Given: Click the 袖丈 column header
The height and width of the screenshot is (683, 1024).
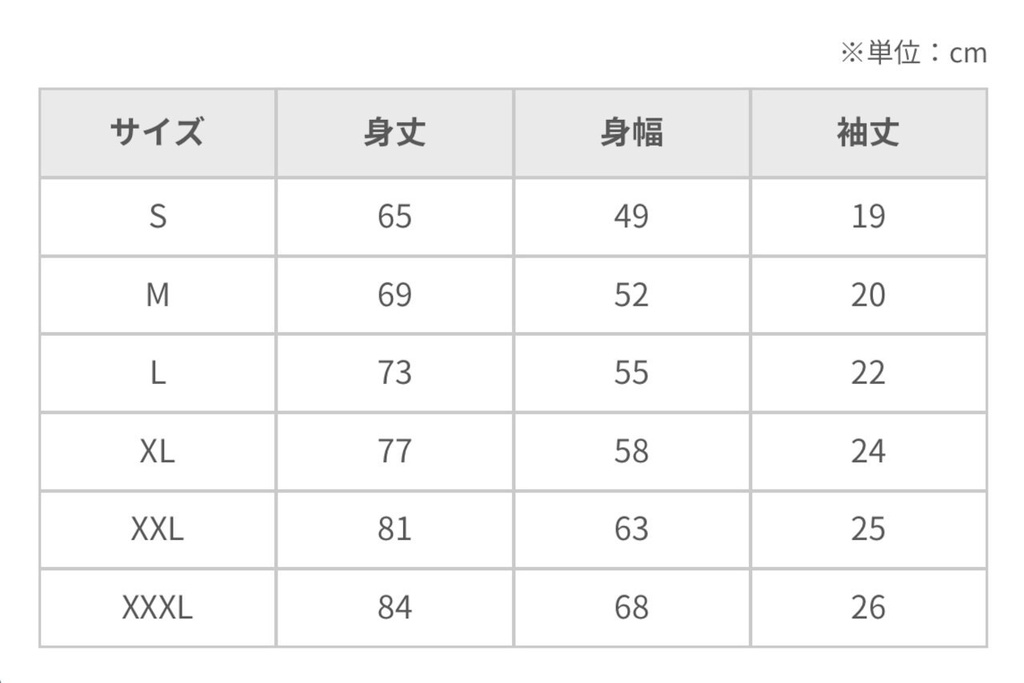Looking at the screenshot, I should 868,133.
